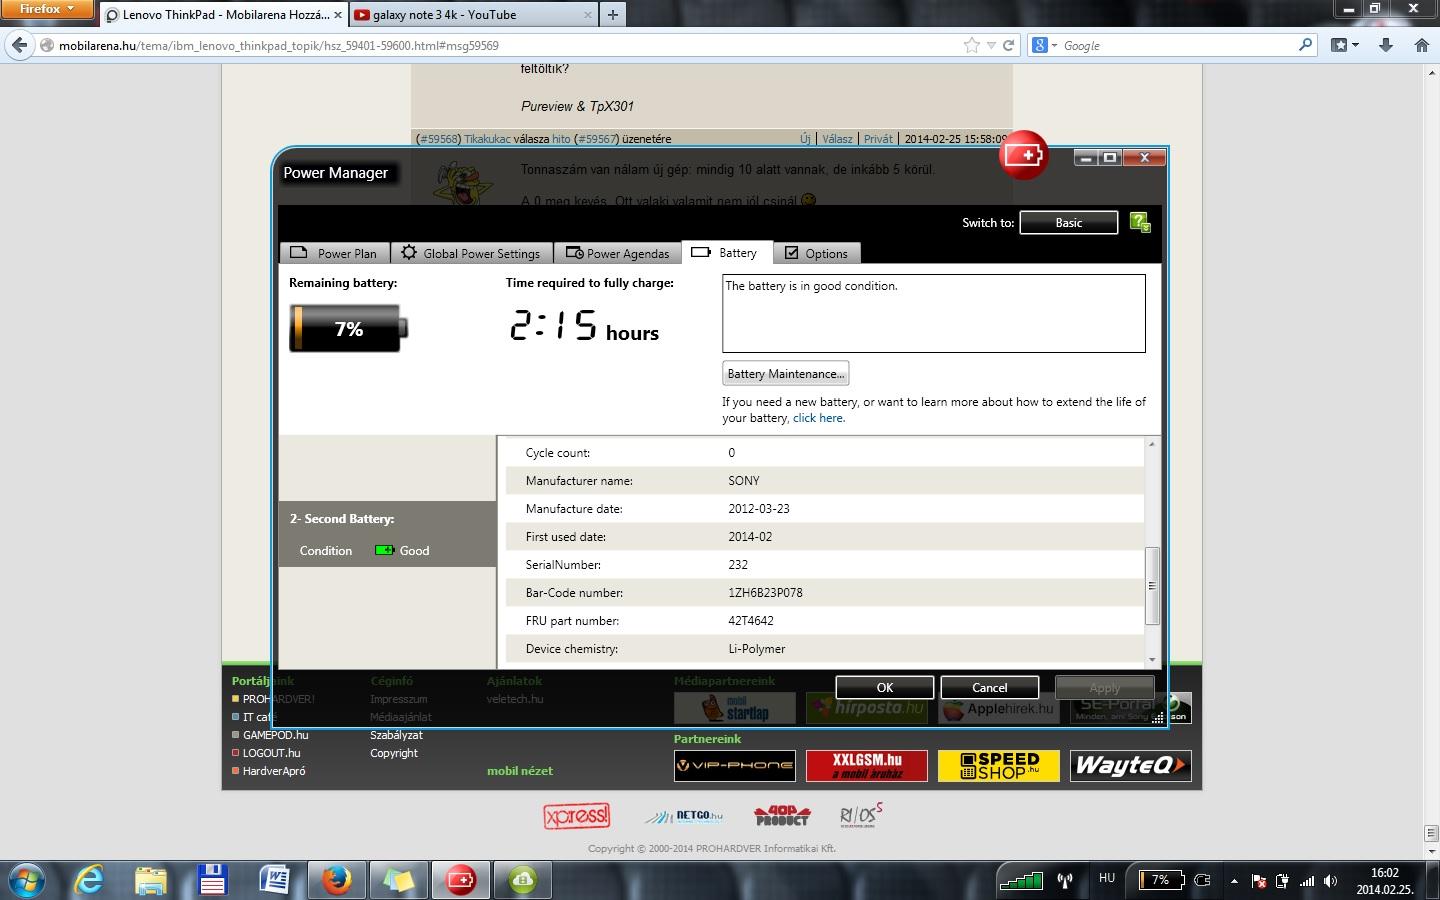Select the SONY manufacturer name value
Image resolution: width=1440 pixels, height=900 pixels.
click(744, 480)
